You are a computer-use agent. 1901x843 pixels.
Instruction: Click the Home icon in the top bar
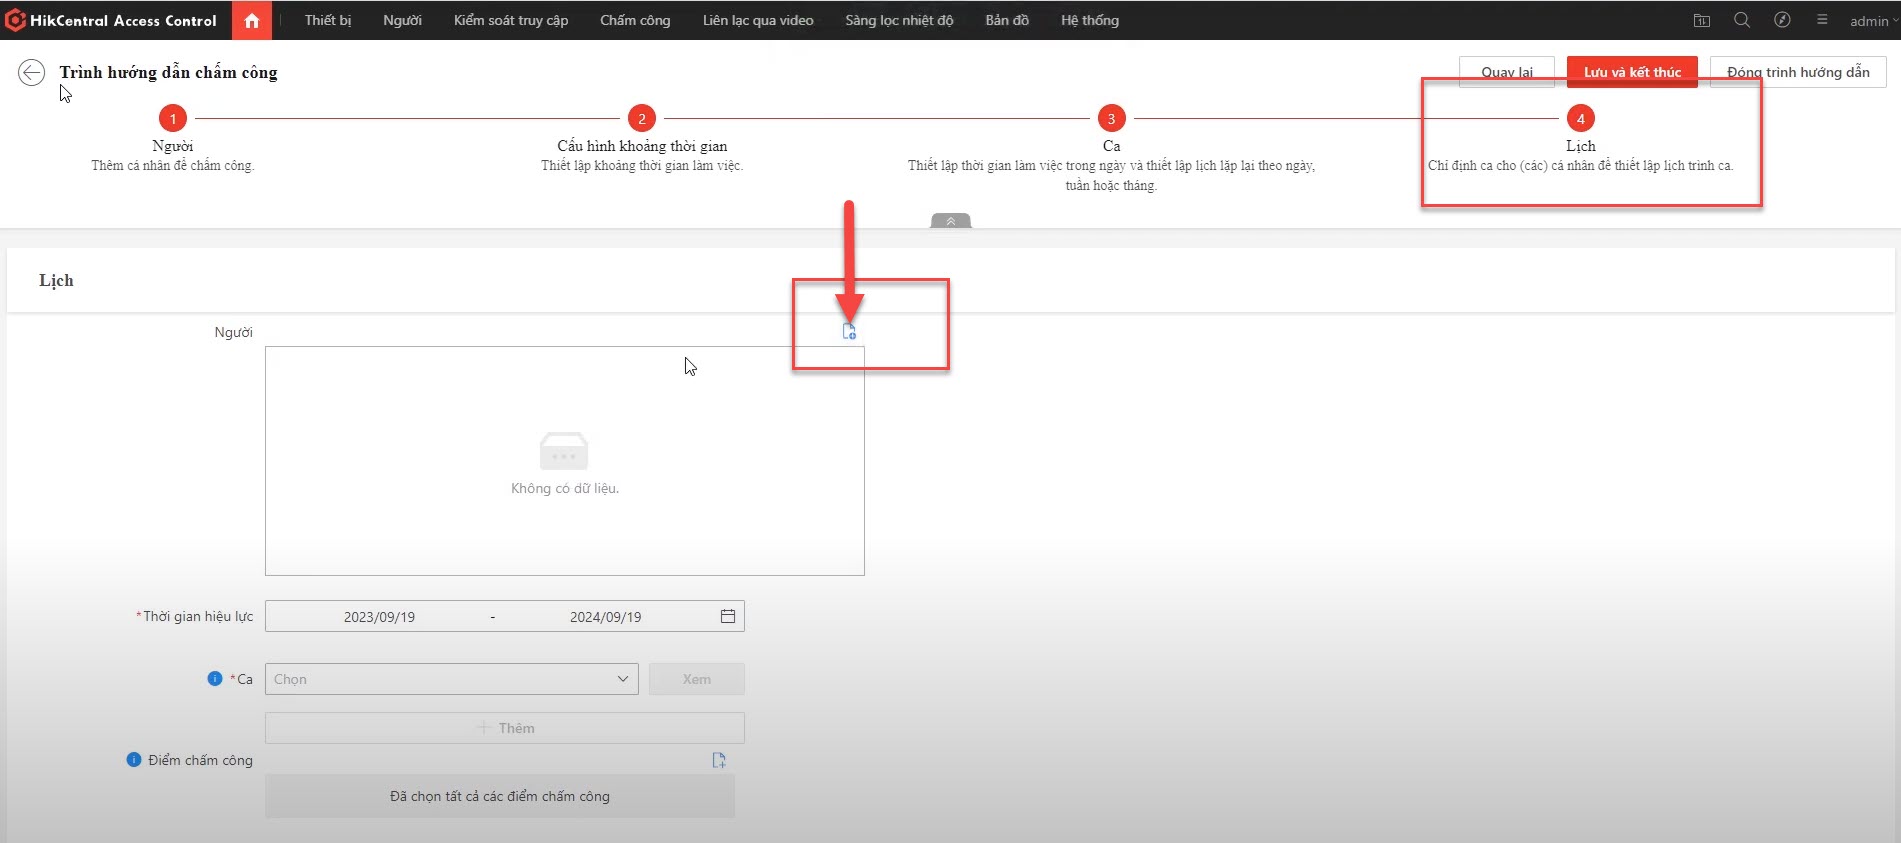tap(252, 20)
